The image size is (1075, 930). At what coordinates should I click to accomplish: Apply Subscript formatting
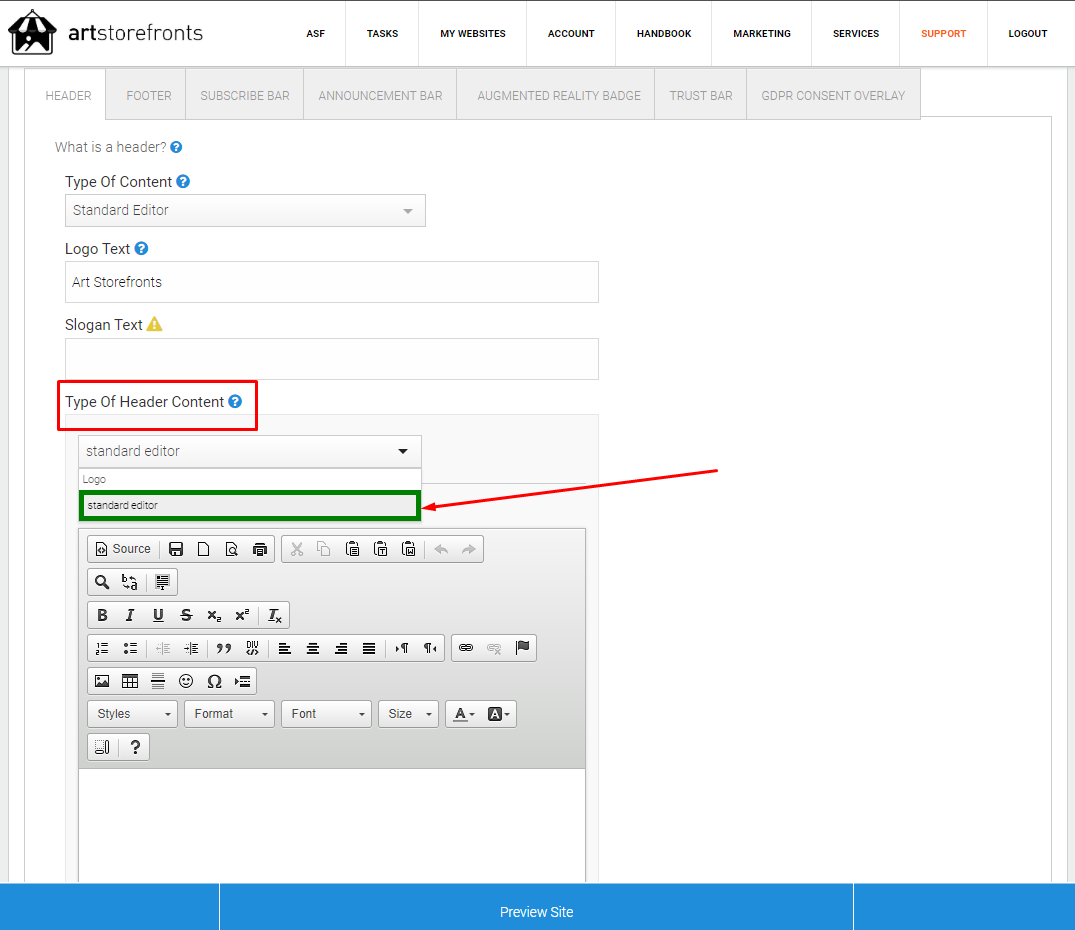tap(214, 615)
